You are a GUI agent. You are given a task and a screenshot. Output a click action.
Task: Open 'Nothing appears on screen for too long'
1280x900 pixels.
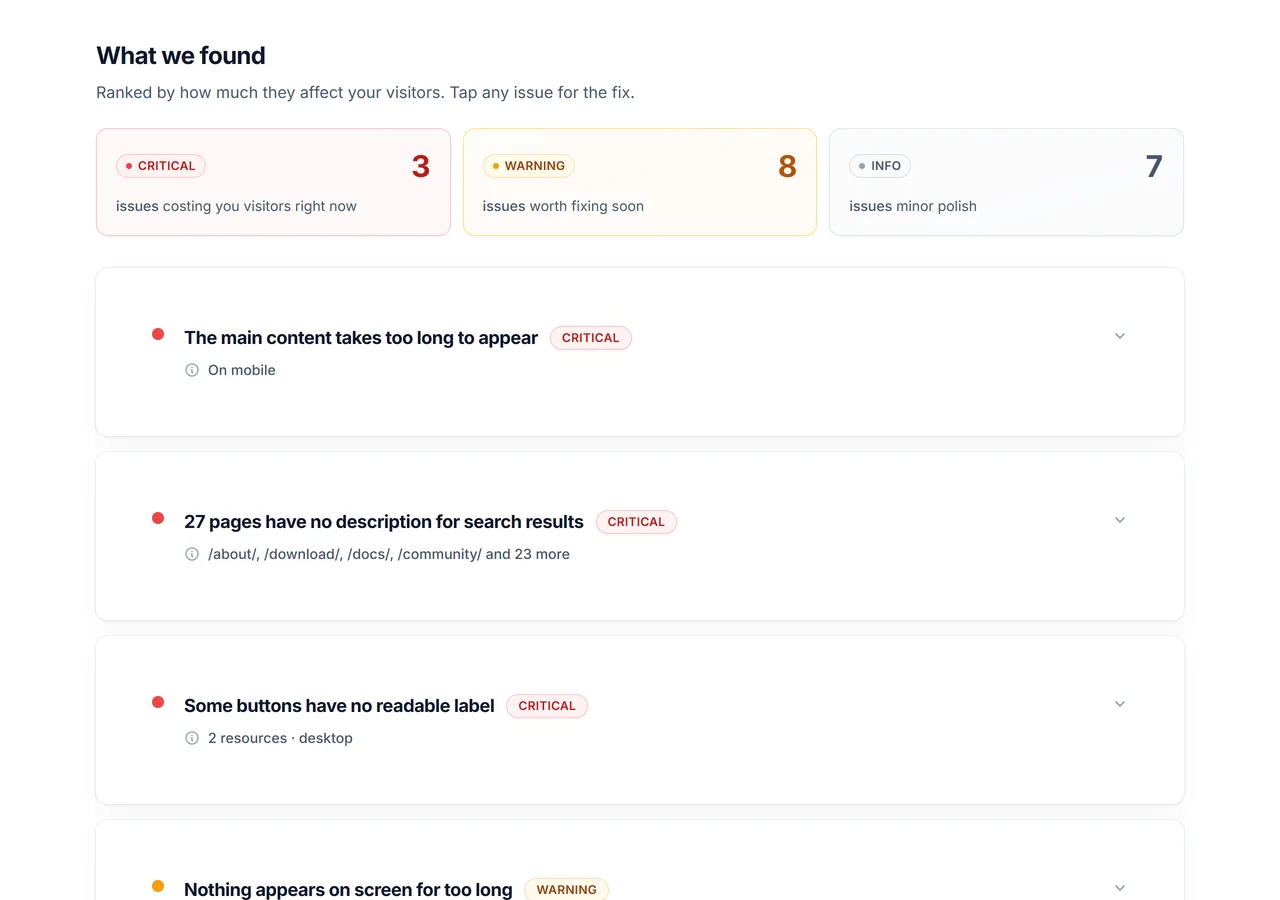348,889
